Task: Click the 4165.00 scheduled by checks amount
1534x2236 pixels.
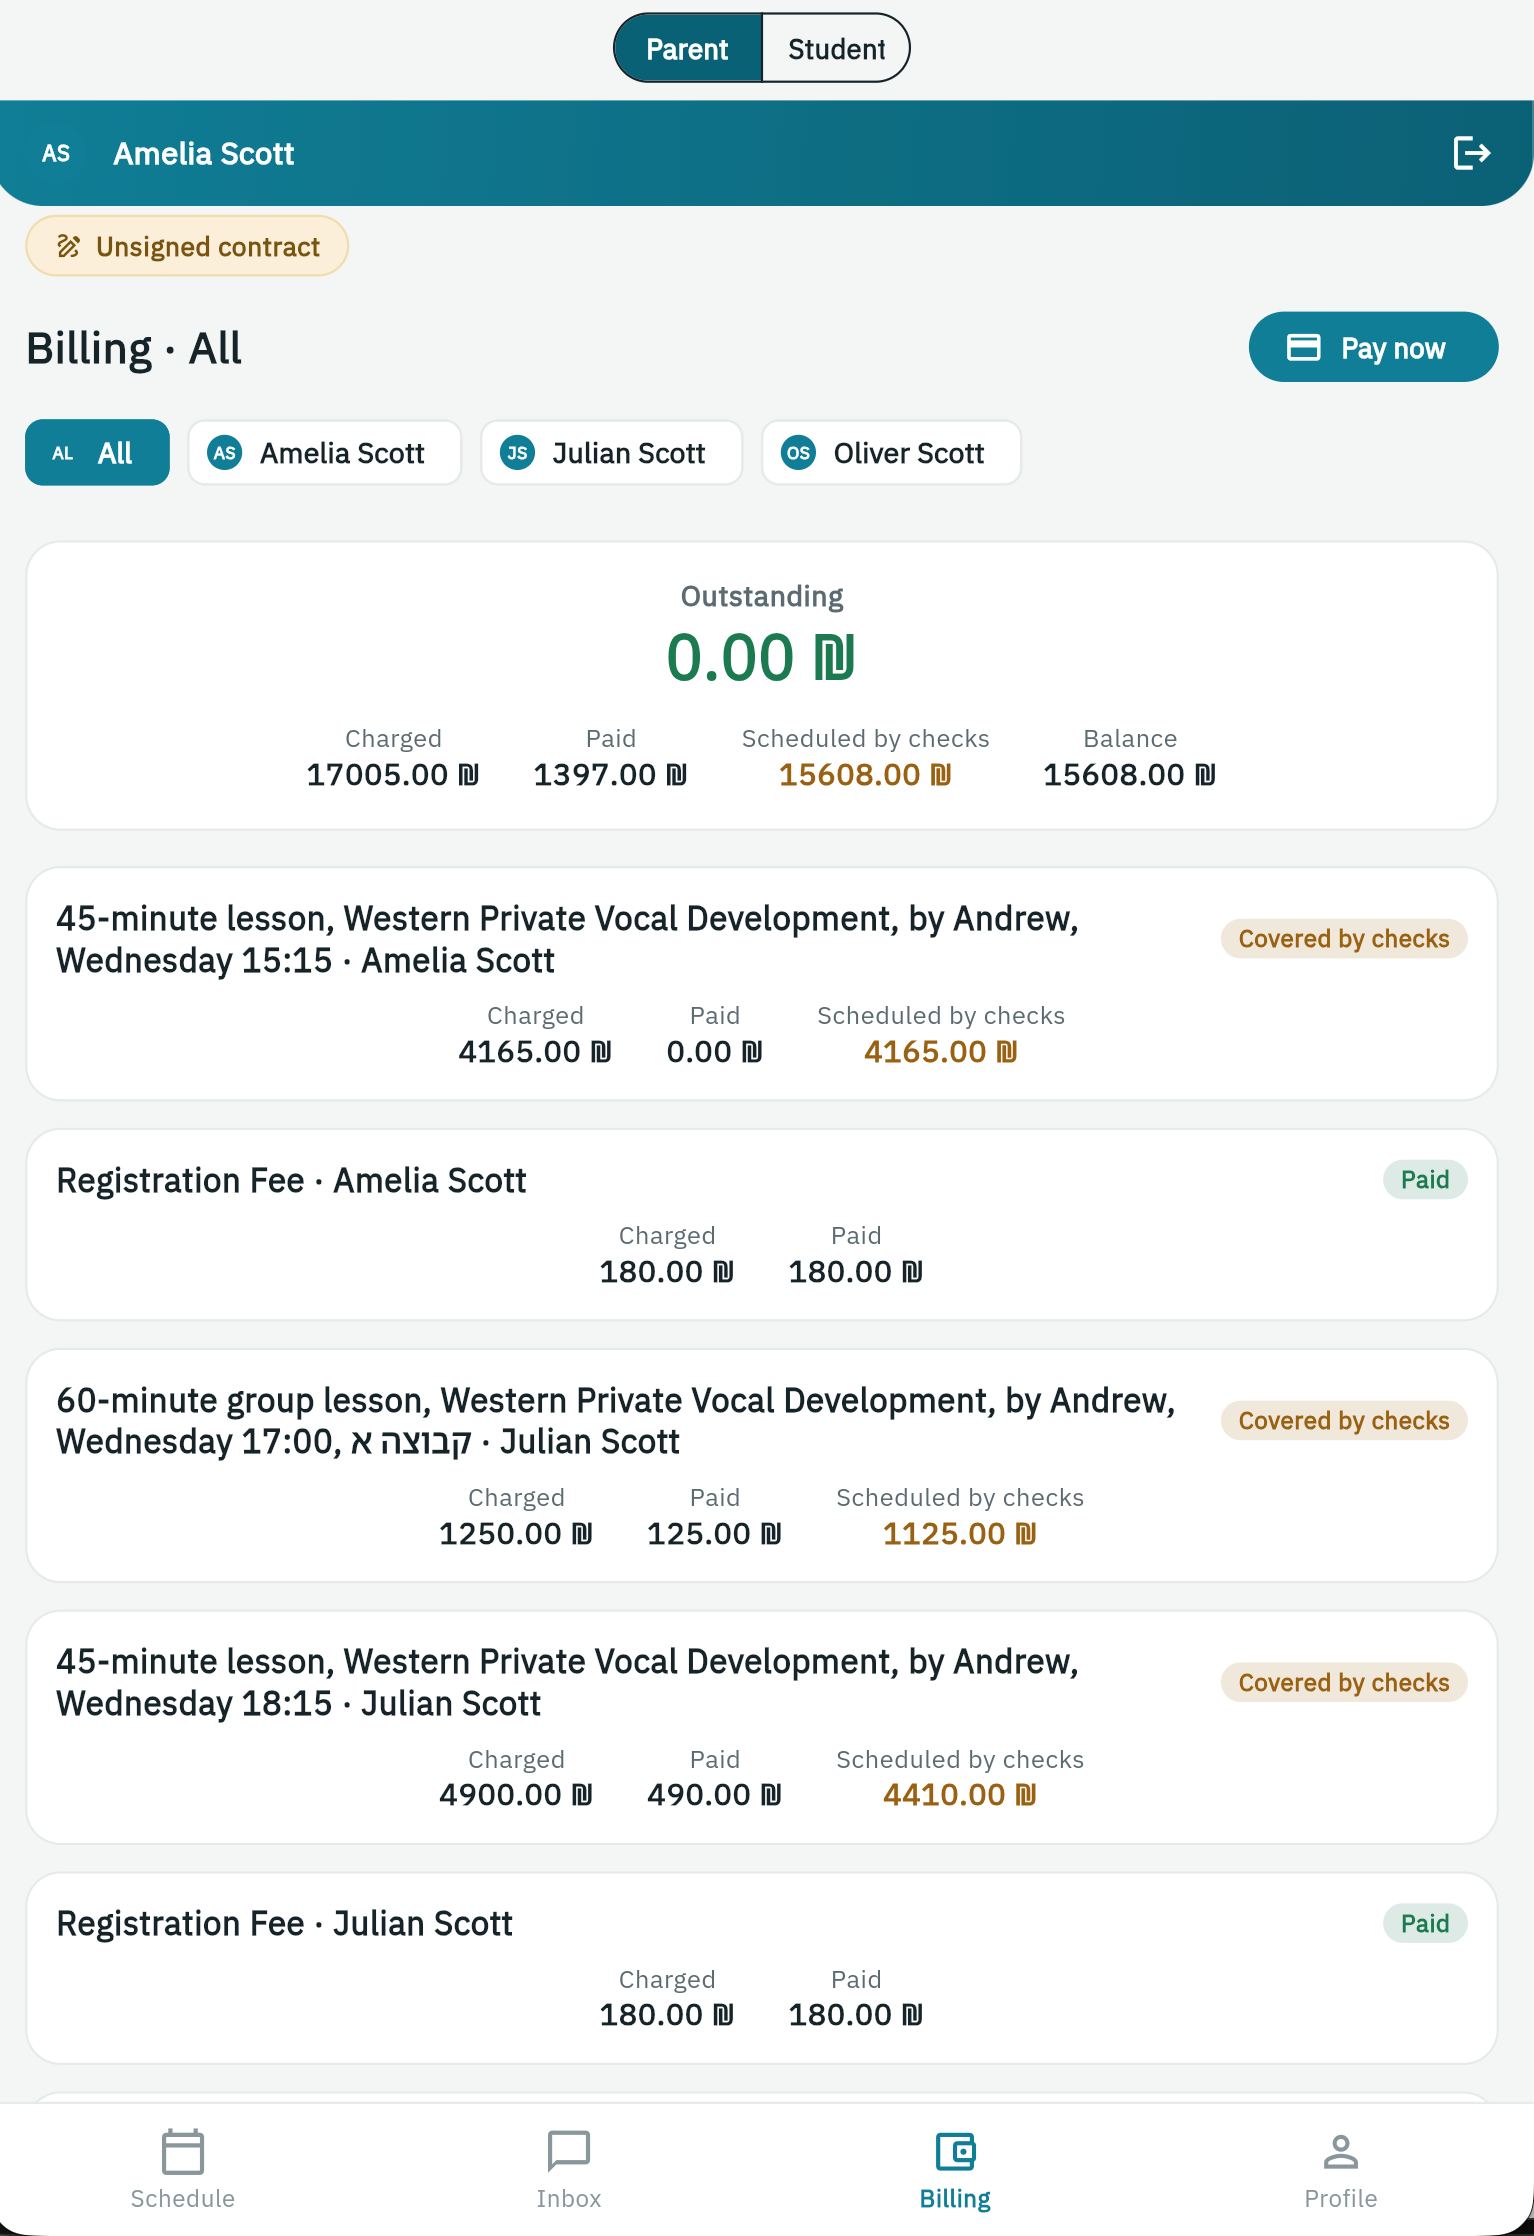Action: (x=941, y=1051)
